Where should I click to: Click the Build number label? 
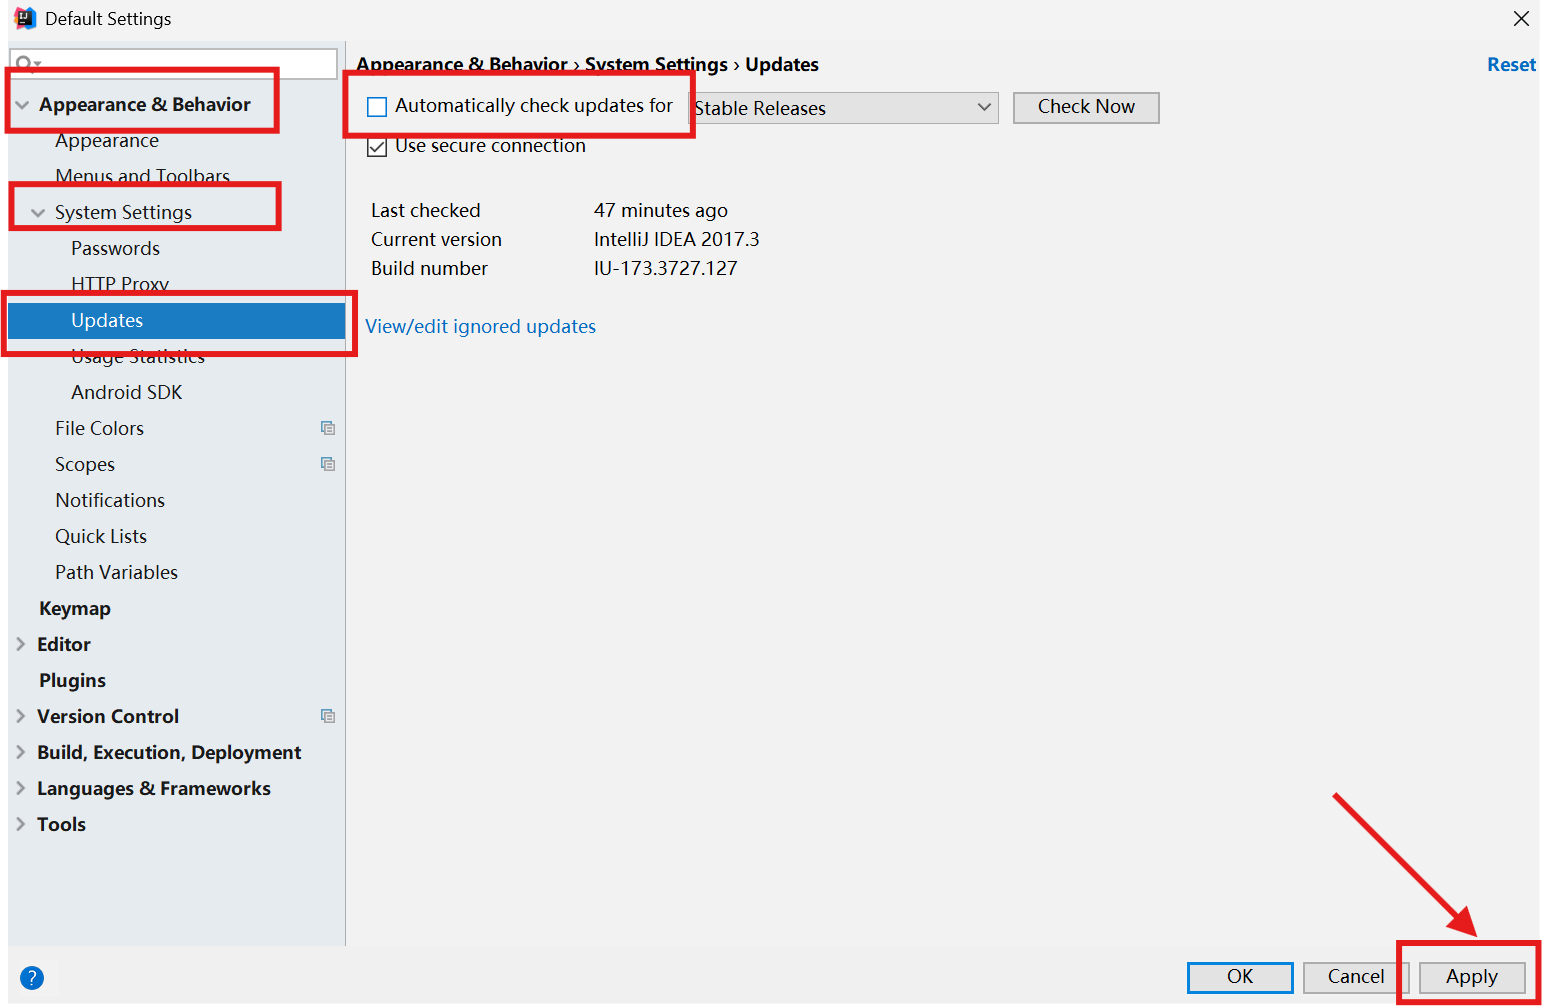pyautogui.click(x=429, y=268)
